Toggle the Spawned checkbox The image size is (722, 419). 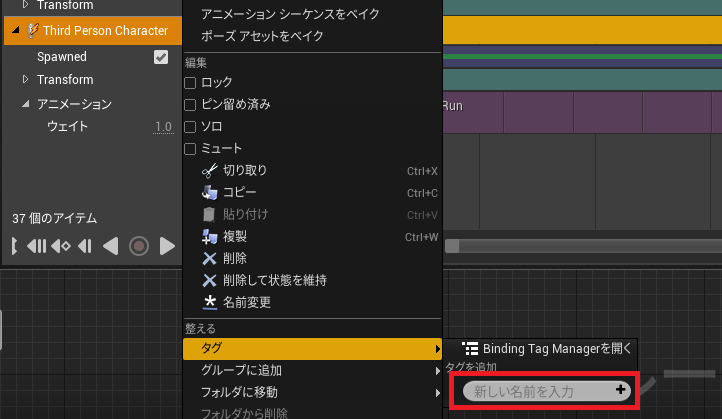161,57
